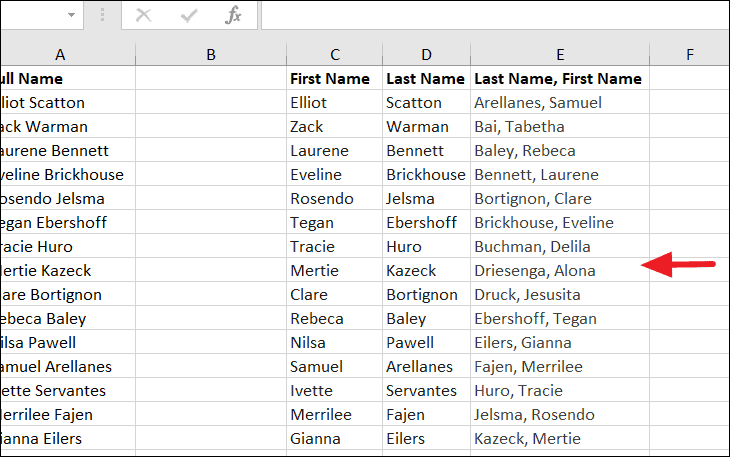Open the Insert Function fx dialog
This screenshot has height=457, width=730.
click(233, 15)
